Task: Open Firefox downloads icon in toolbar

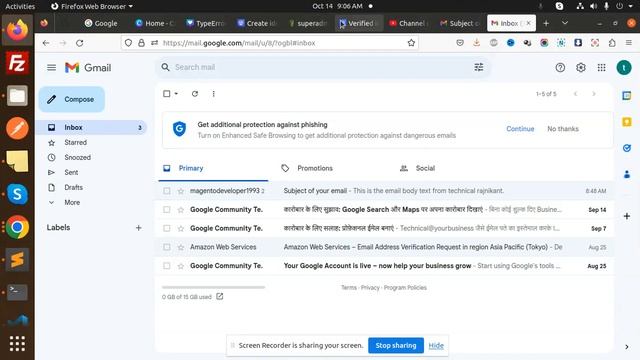Action: click(x=476, y=43)
